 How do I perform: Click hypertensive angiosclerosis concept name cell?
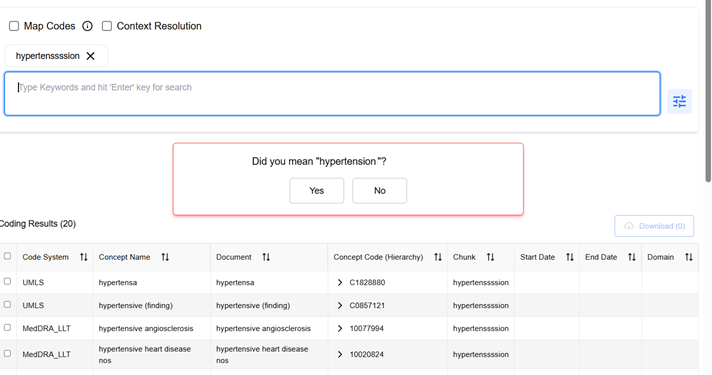pos(146,328)
